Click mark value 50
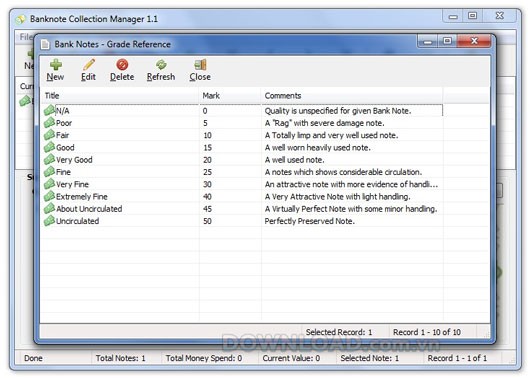Screen dimensions: 530x378 [207, 221]
